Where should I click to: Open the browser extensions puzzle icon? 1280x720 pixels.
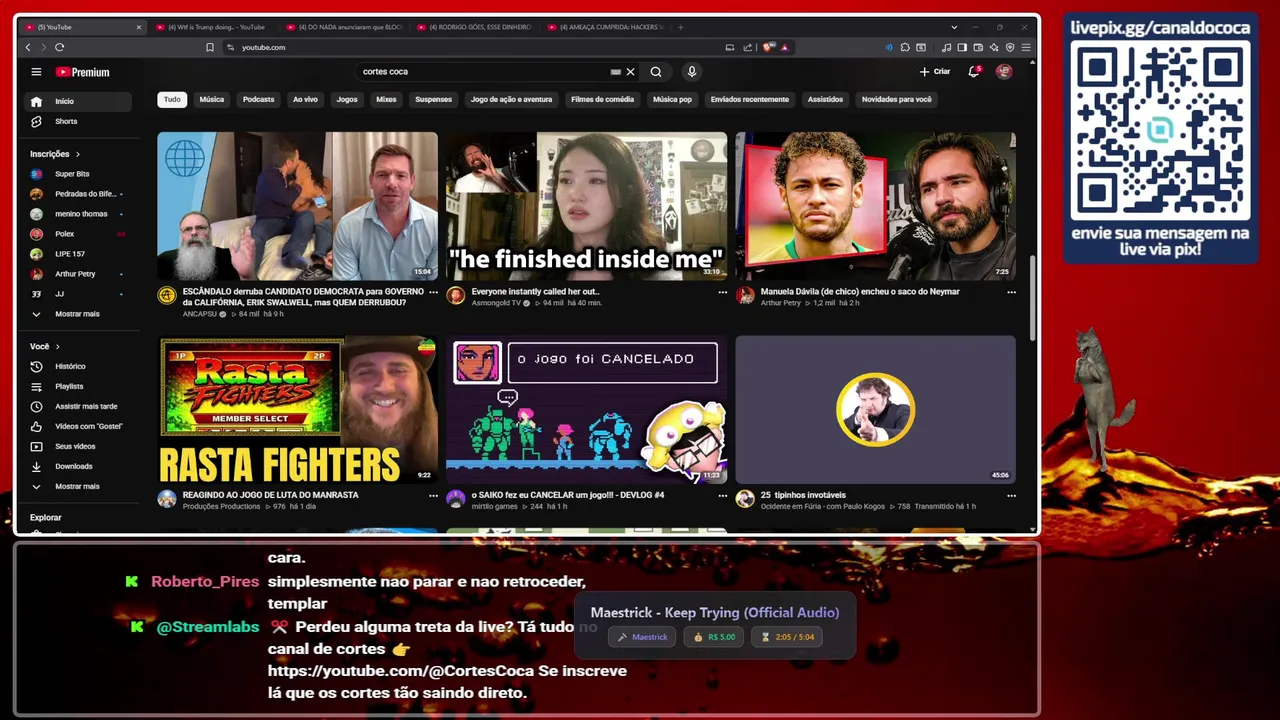(x=905, y=47)
